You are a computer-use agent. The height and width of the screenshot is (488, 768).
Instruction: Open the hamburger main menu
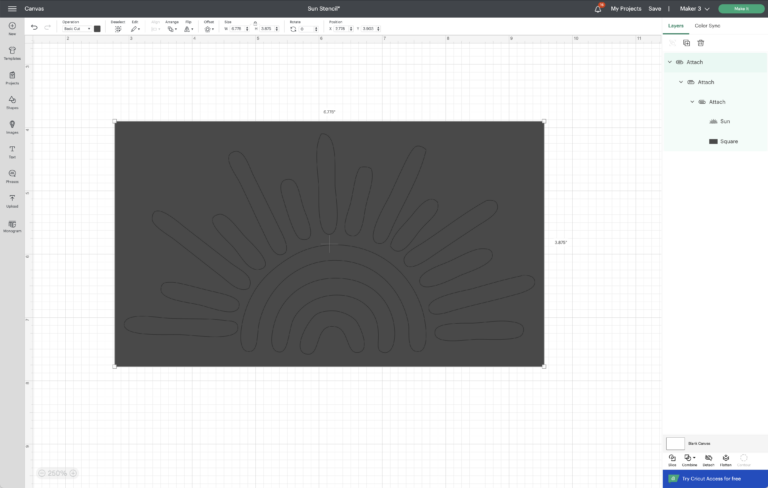pos(11,8)
